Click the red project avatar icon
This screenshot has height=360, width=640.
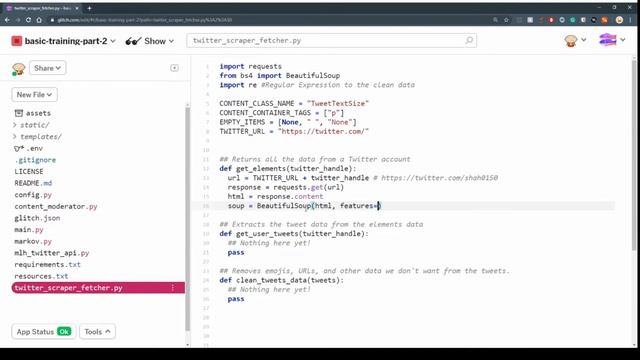click(x=17, y=41)
